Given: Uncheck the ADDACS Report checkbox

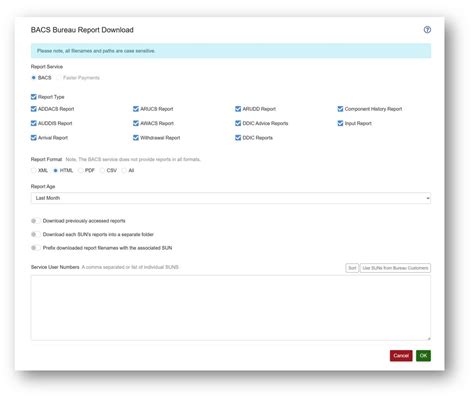Looking at the screenshot, I should [34, 109].
